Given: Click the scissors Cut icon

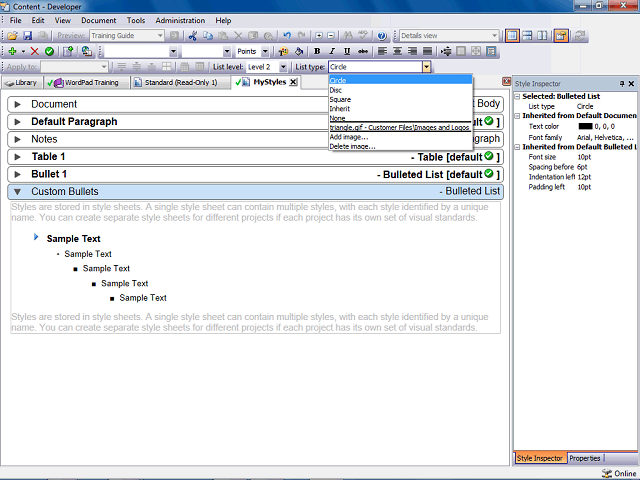Looking at the screenshot, I should 193,36.
